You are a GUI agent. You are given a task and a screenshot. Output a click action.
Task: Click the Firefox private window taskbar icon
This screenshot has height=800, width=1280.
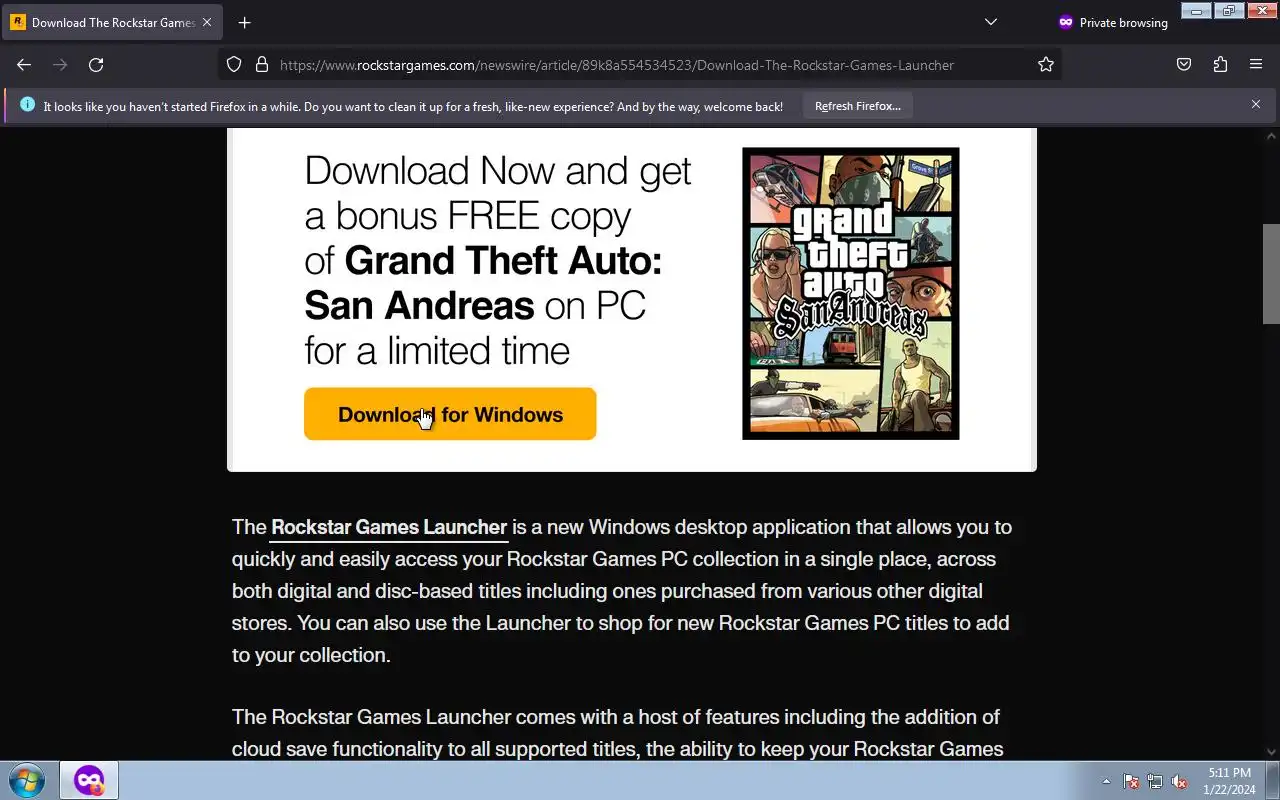pos(89,780)
